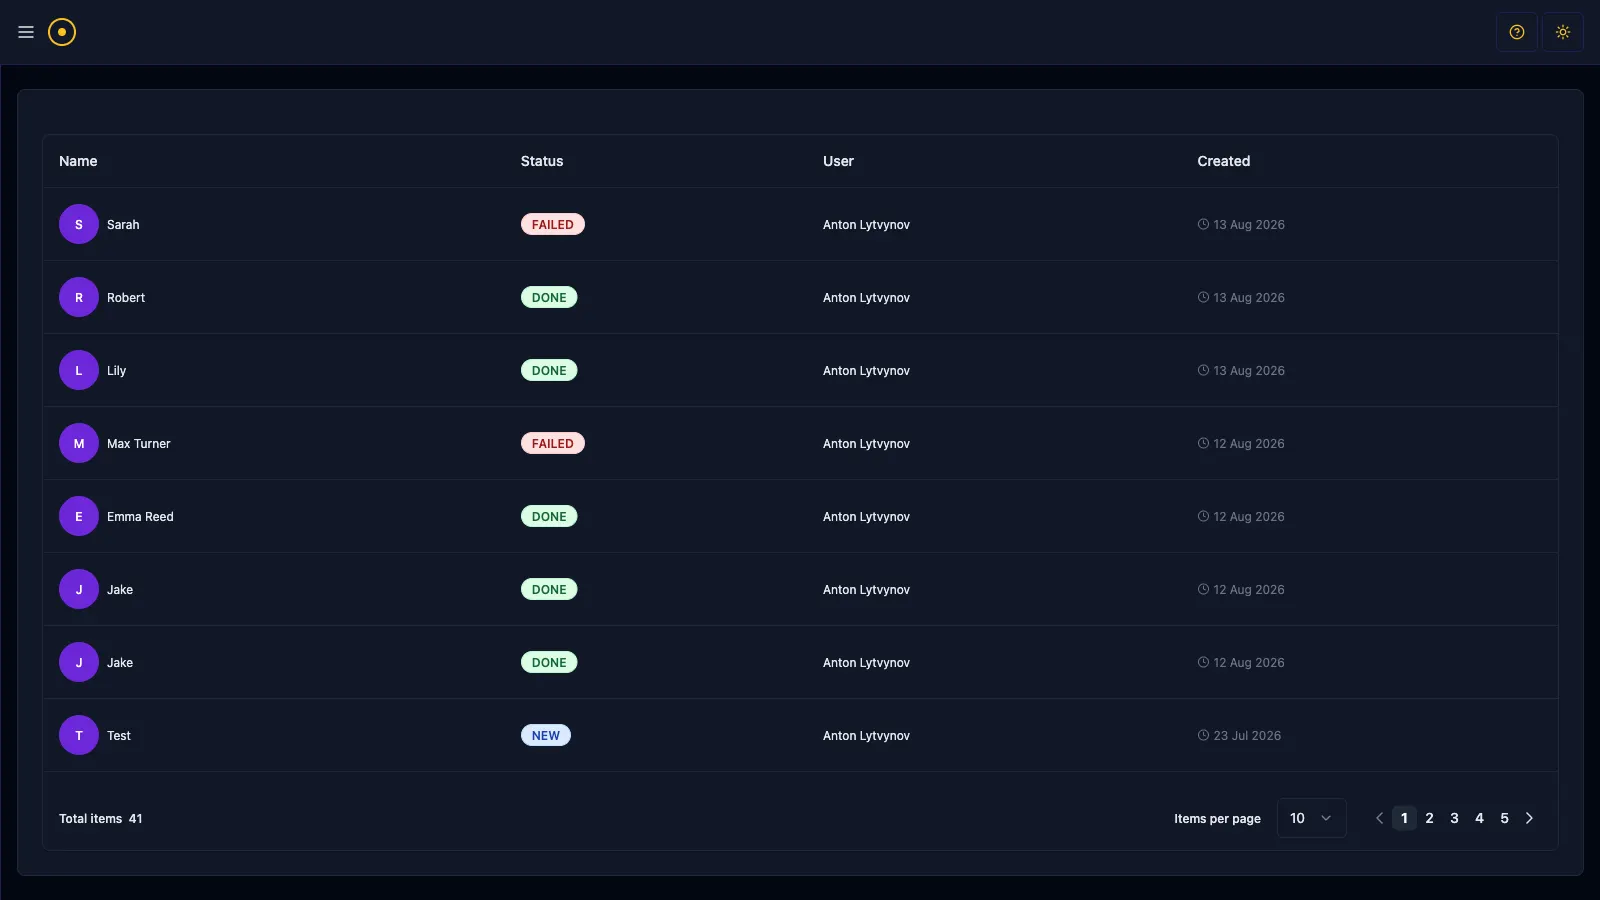Toggle the light theme sun button

click(1563, 32)
